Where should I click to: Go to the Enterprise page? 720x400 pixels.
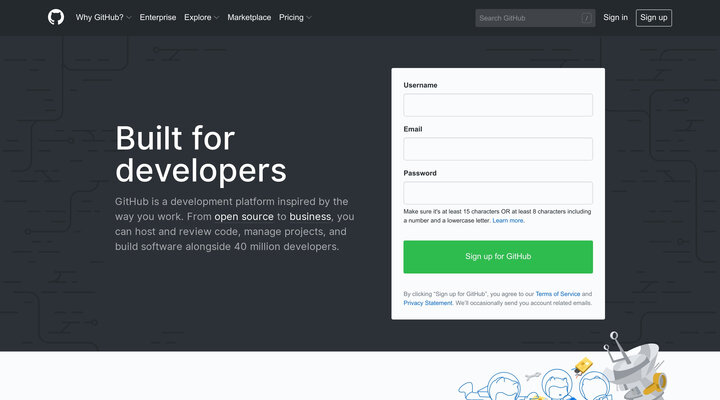(158, 17)
